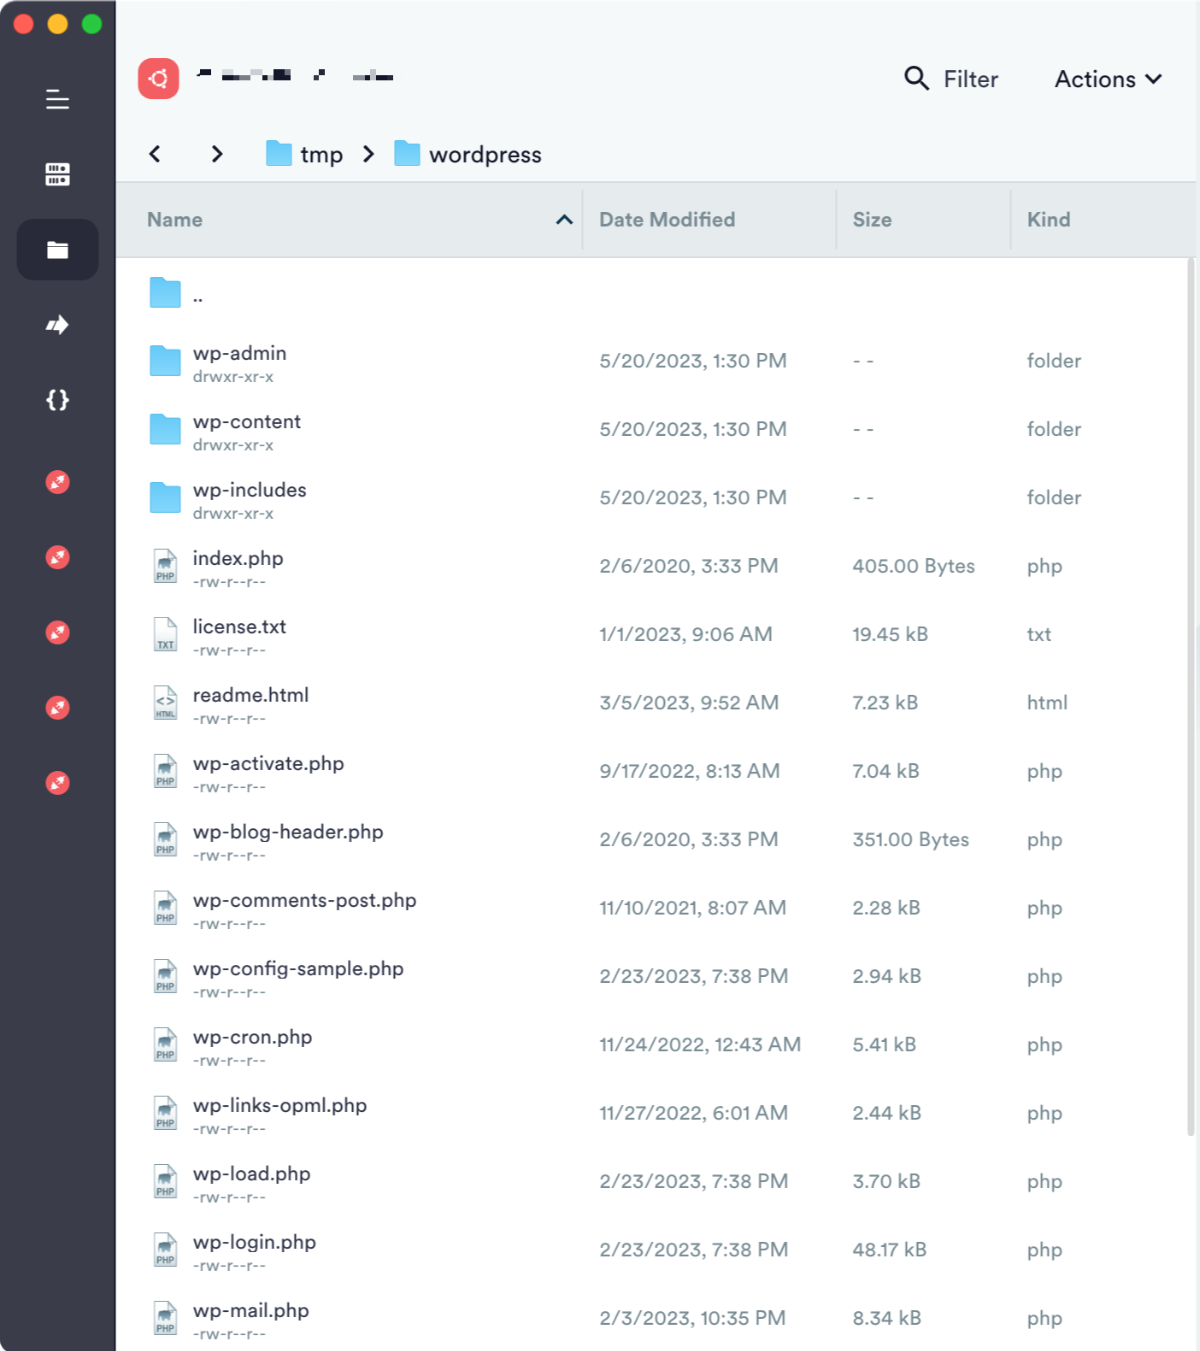Sort by Date Modified column
This screenshot has height=1351, width=1200.
667,219
